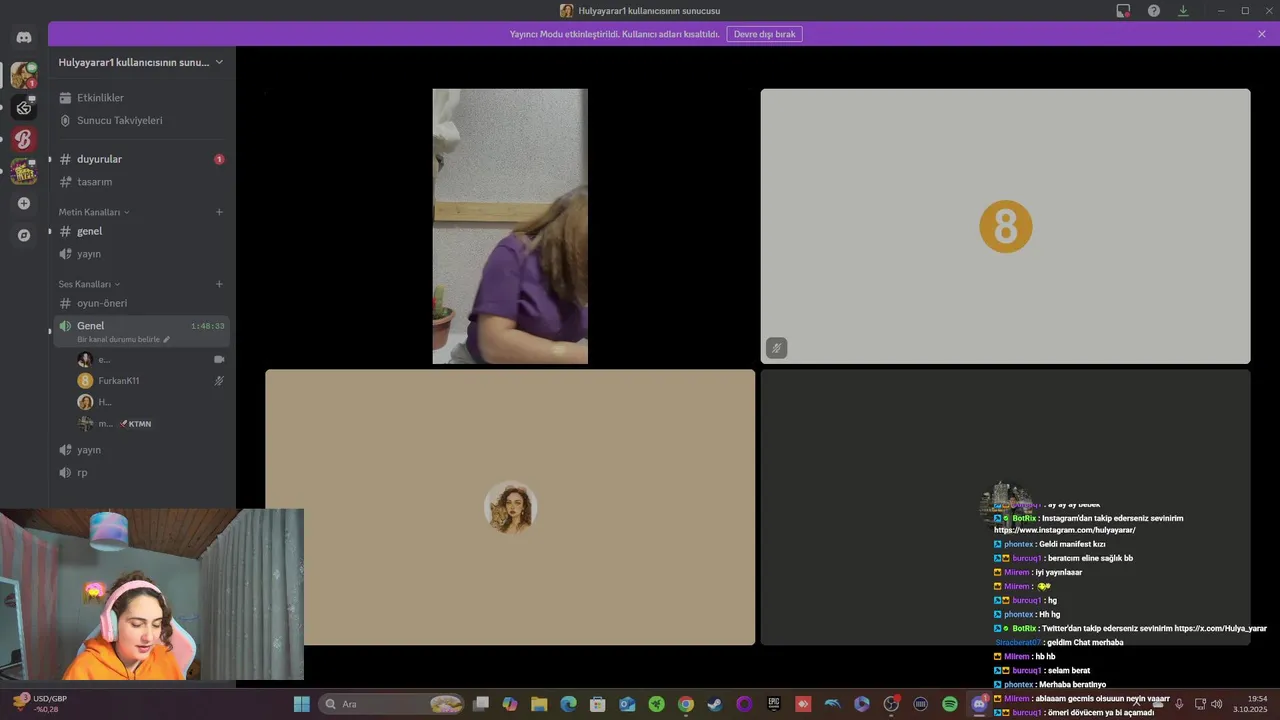The width and height of the screenshot is (1280, 720).
Task: Open Spotify from taskbar
Action: (950, 704)
